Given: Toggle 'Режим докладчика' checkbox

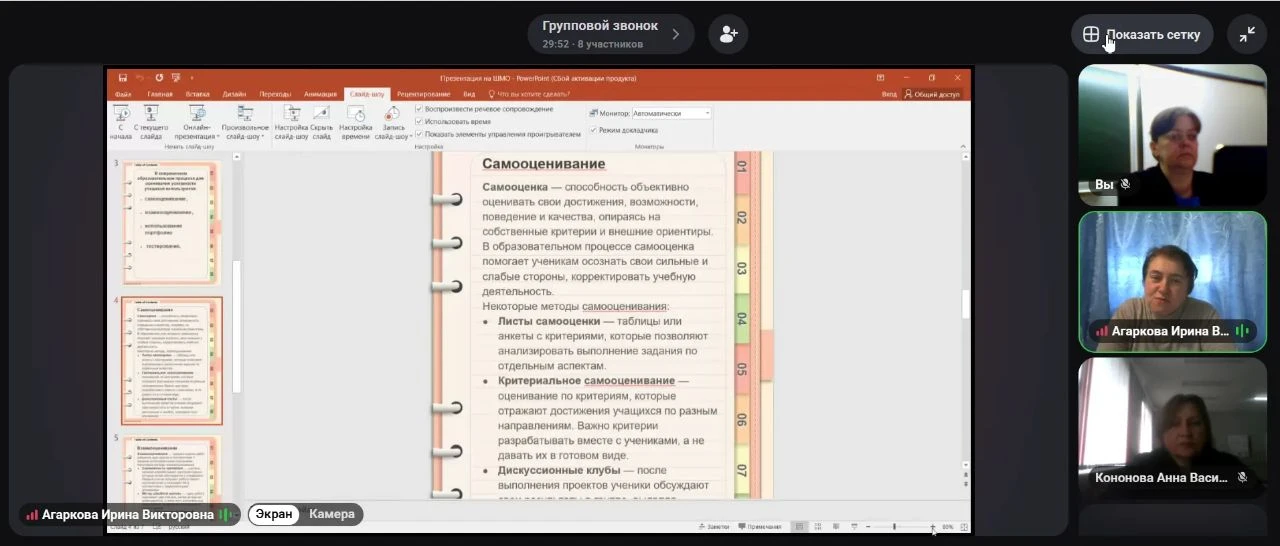Looking at the screenshot, I should click(x=593, y=130).
